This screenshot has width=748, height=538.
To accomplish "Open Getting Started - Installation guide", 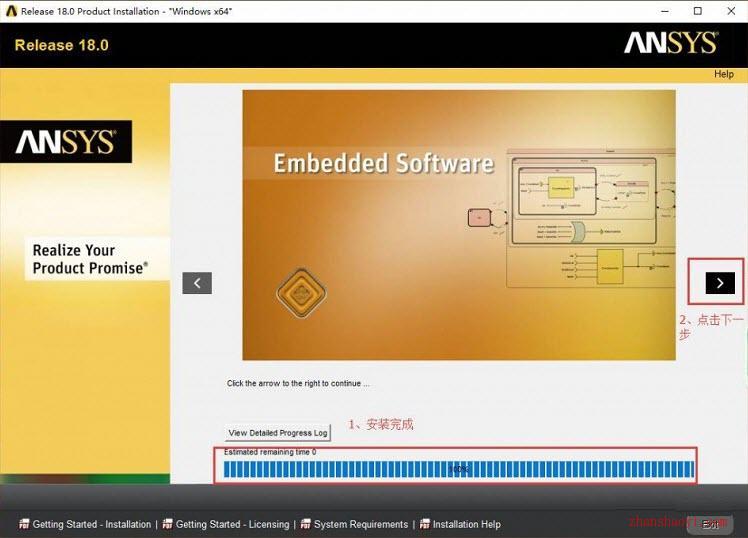I will [92, 524].
